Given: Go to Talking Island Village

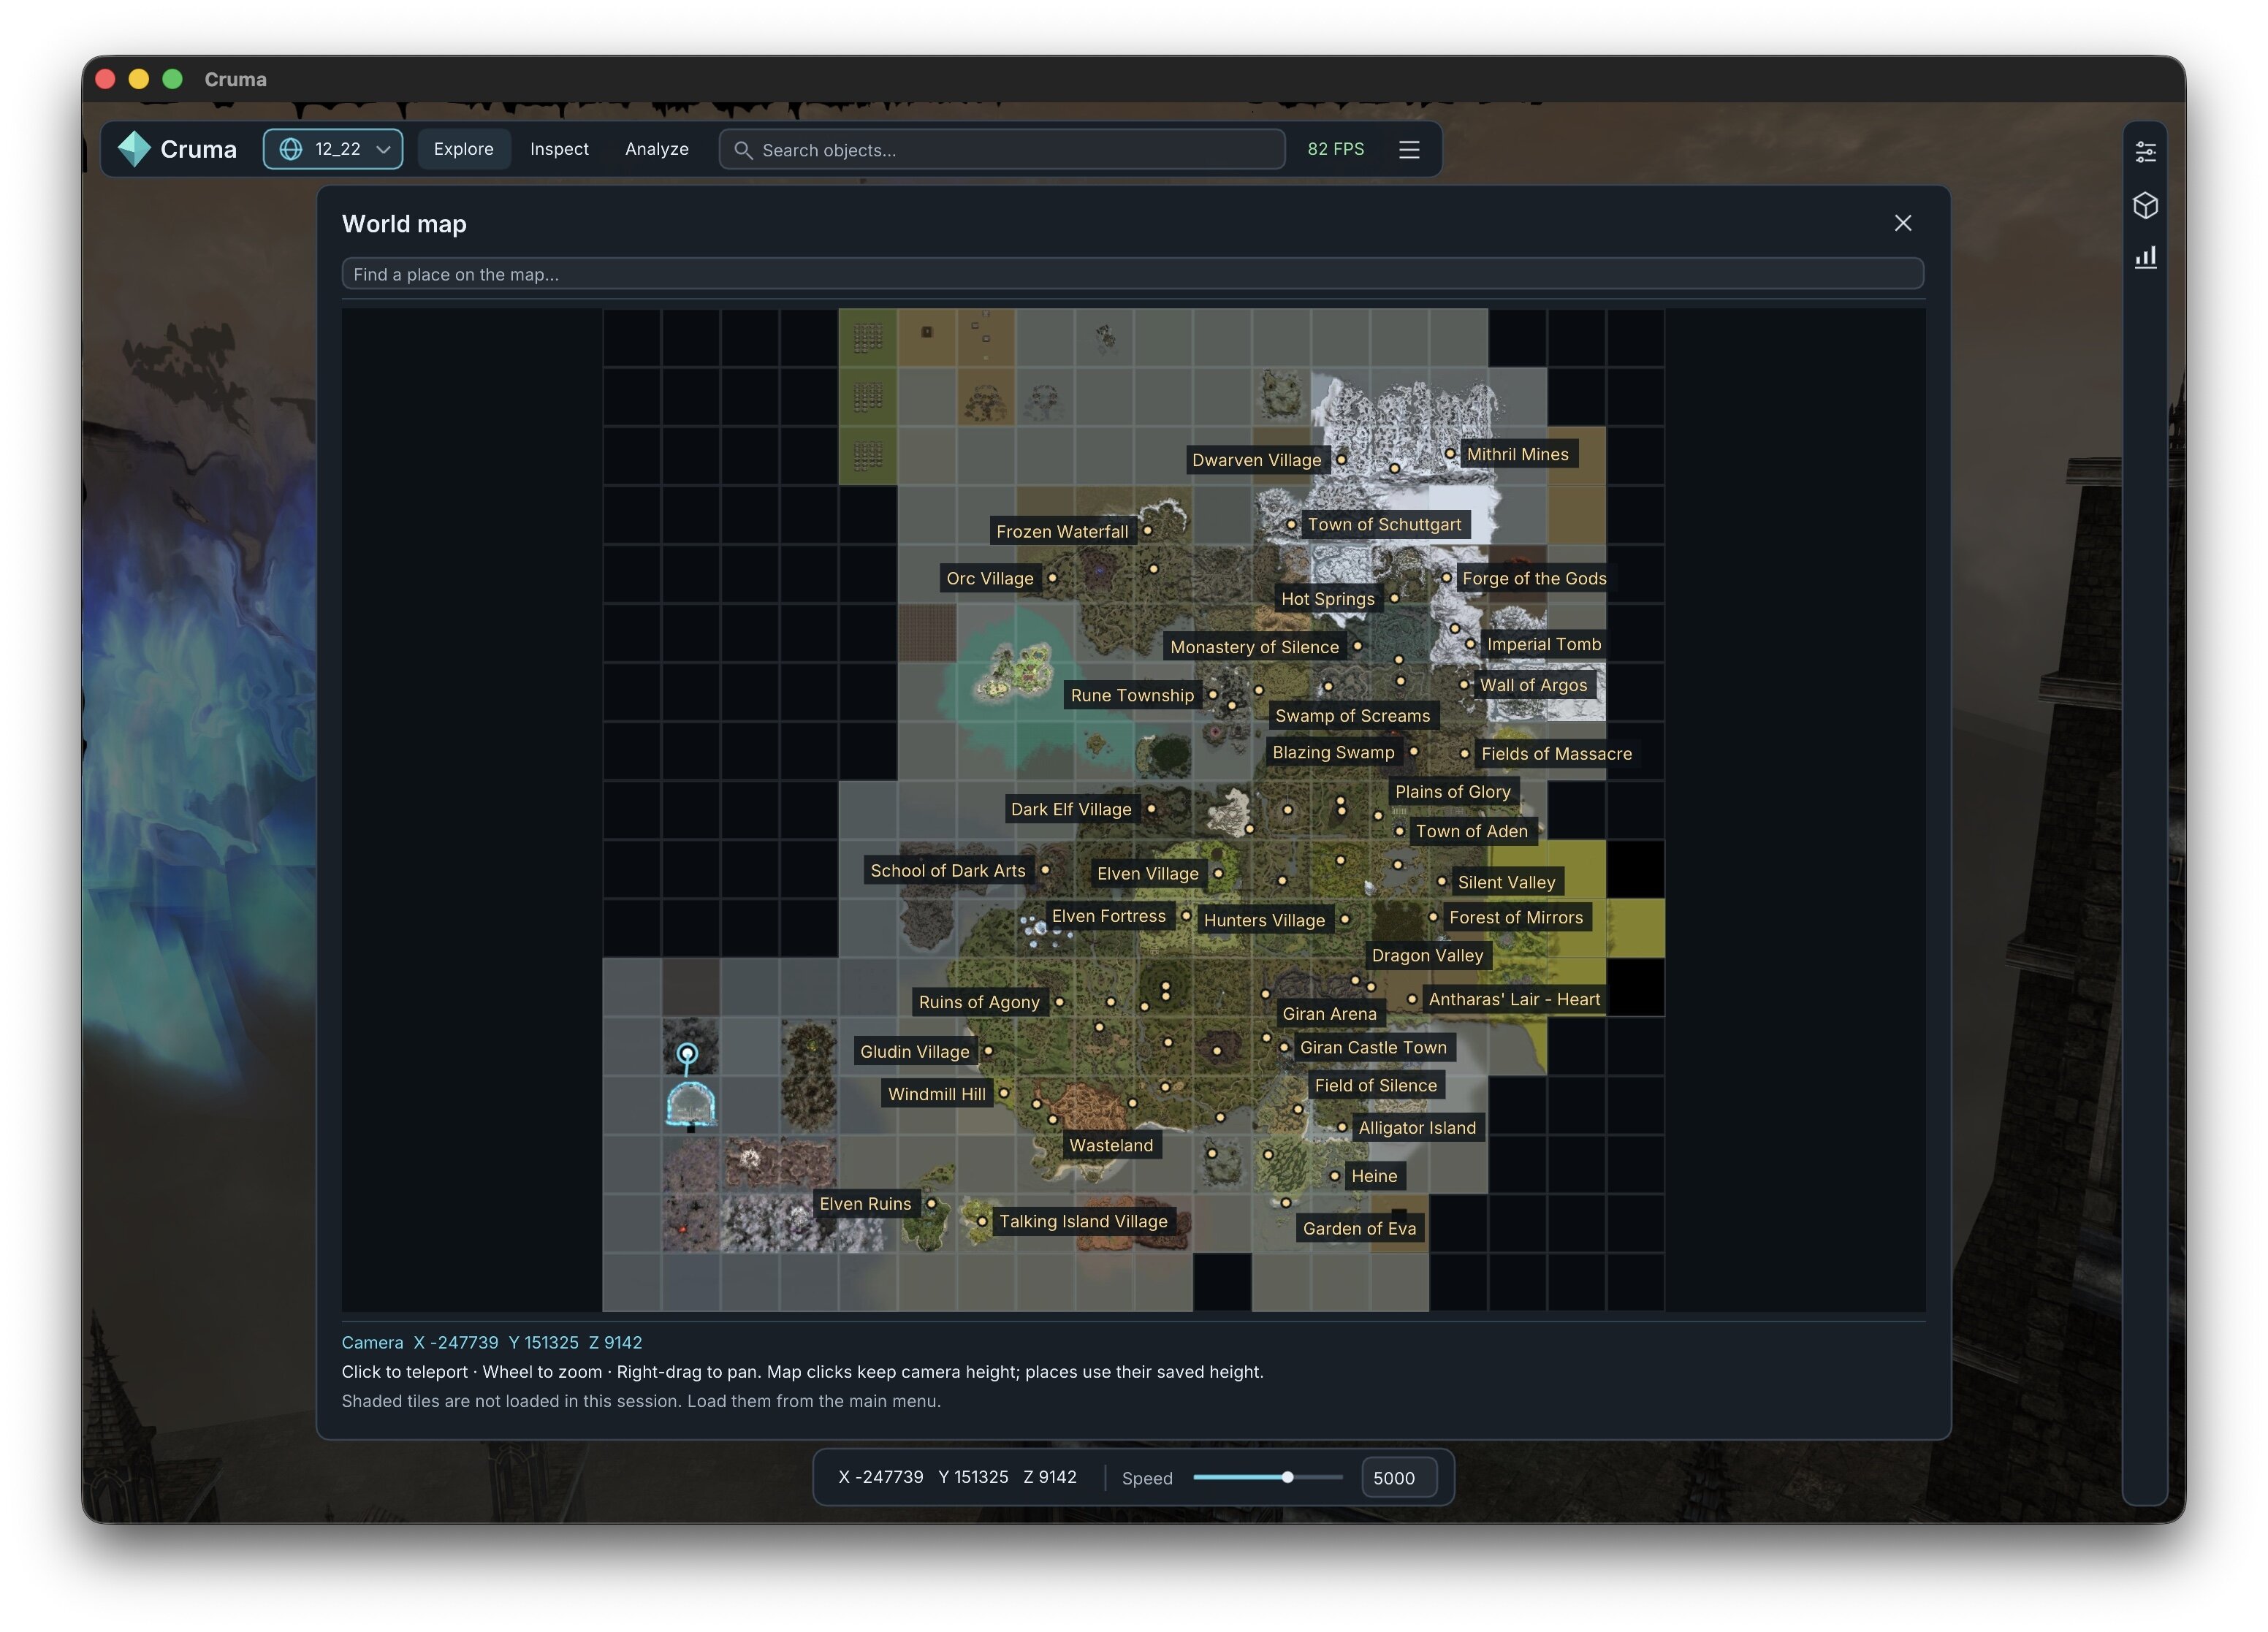Looking at the screenshot, I should click(x=1083, y=1221).
